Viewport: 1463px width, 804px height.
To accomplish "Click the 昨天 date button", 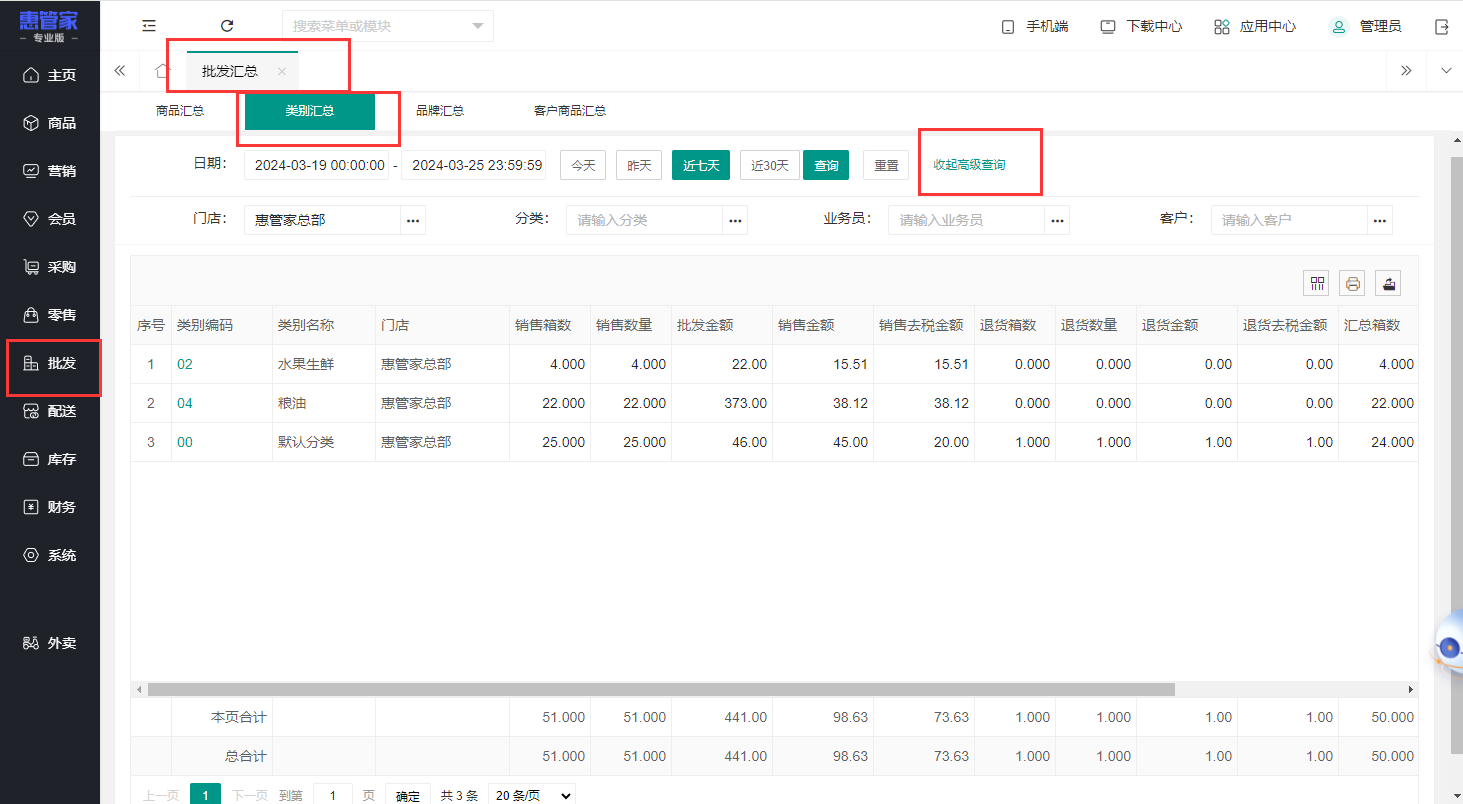I will click(x=639, y=165).
